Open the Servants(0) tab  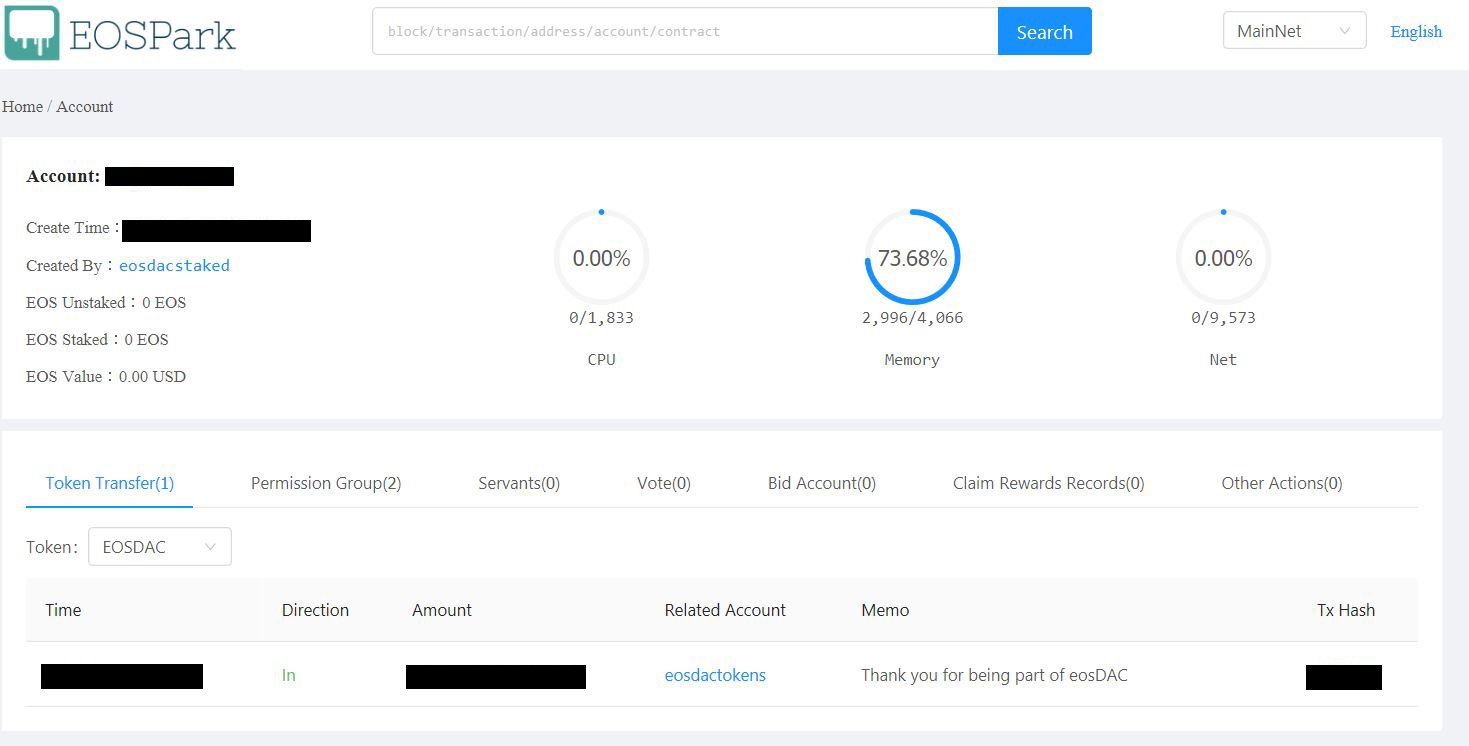[519, 483]
